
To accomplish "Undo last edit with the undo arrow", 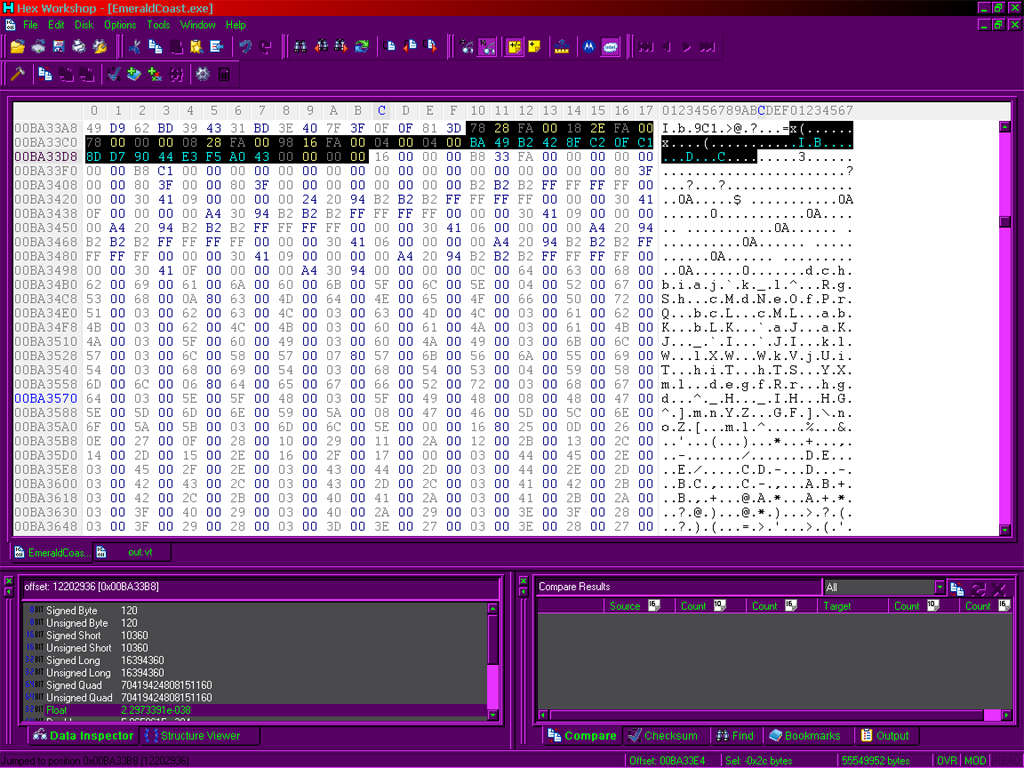I will [x=246, y=47].
